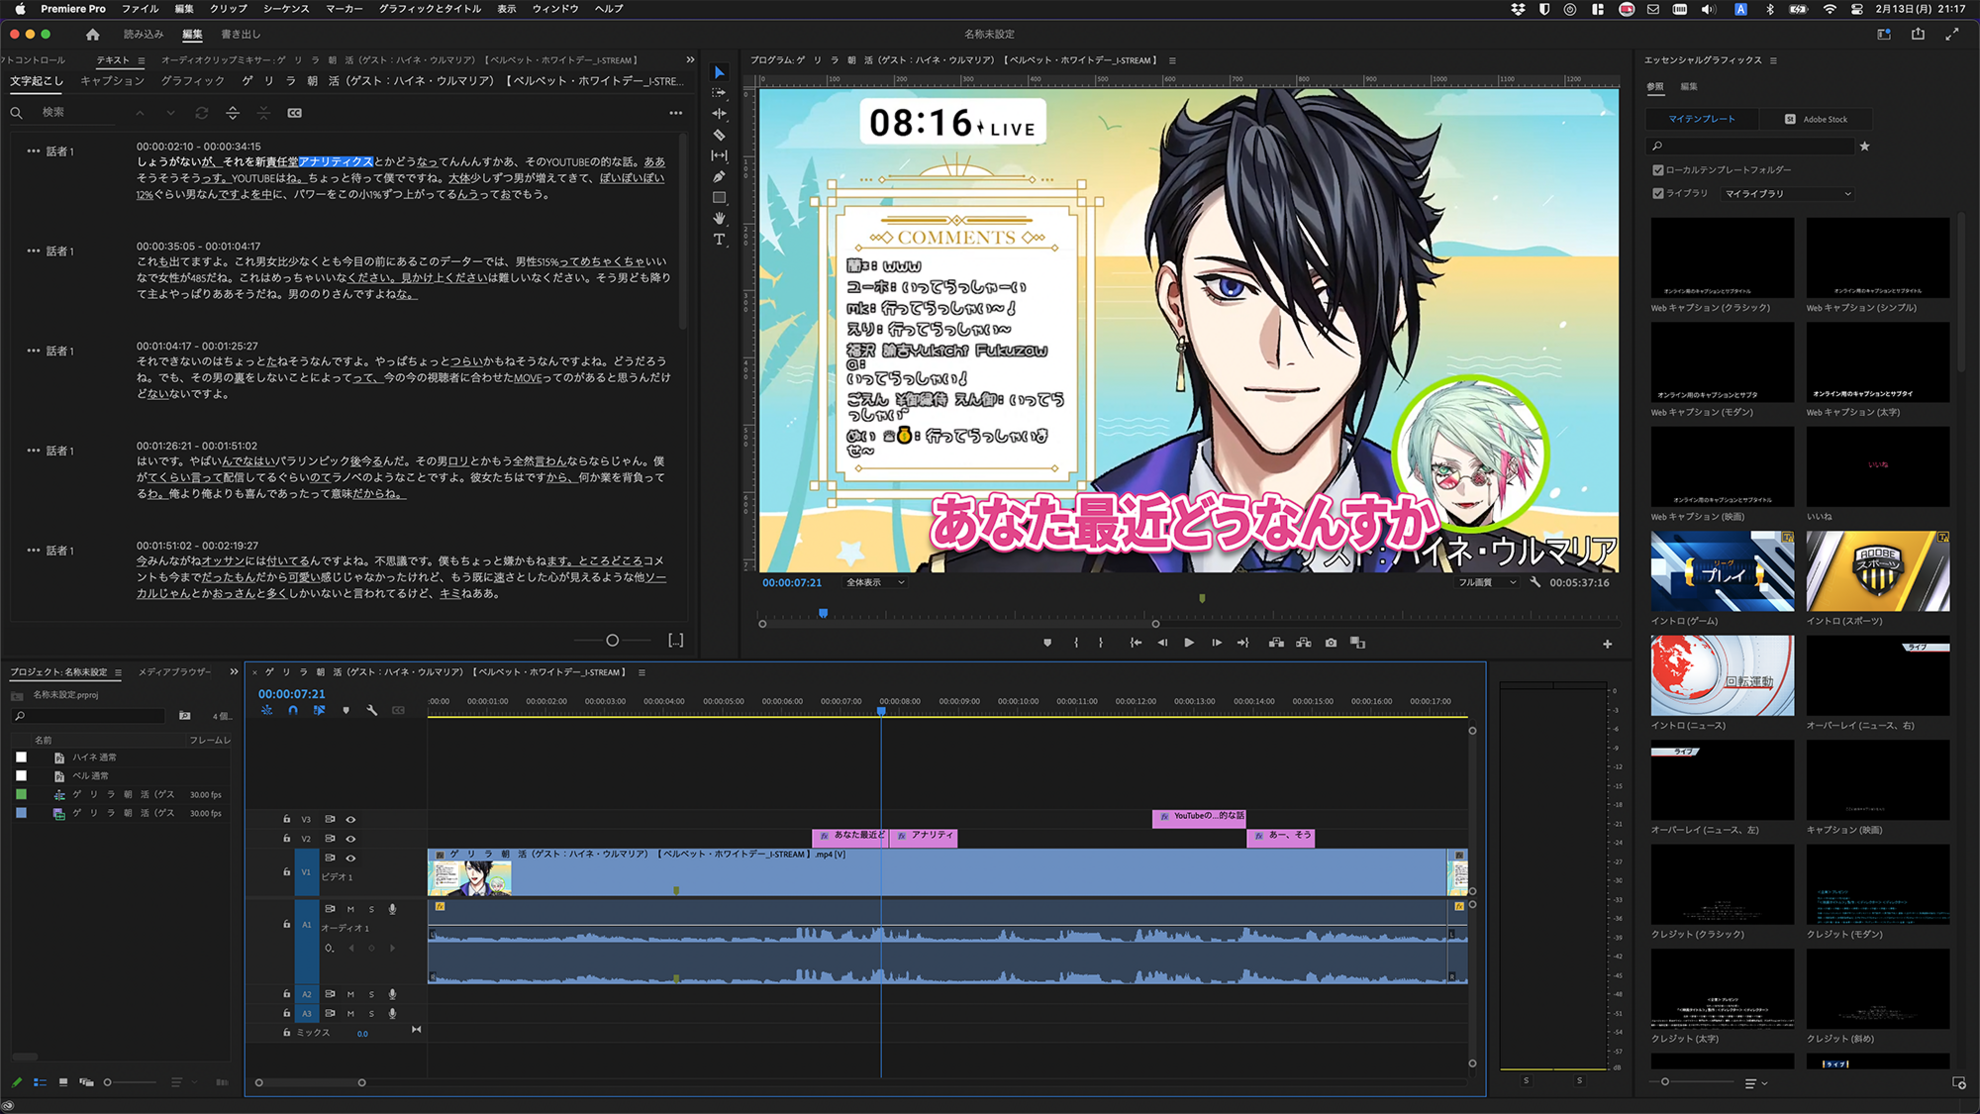Open the timeline settings wrench icon
The image size is (1980, 1114).
(372, 710)
